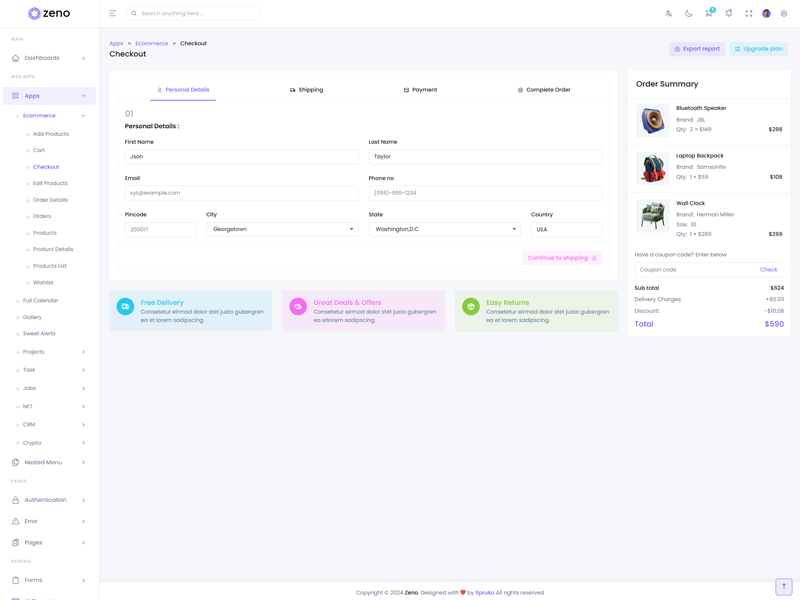
Task: Open the settings gear icon in header
Action: tap(784, 13)
